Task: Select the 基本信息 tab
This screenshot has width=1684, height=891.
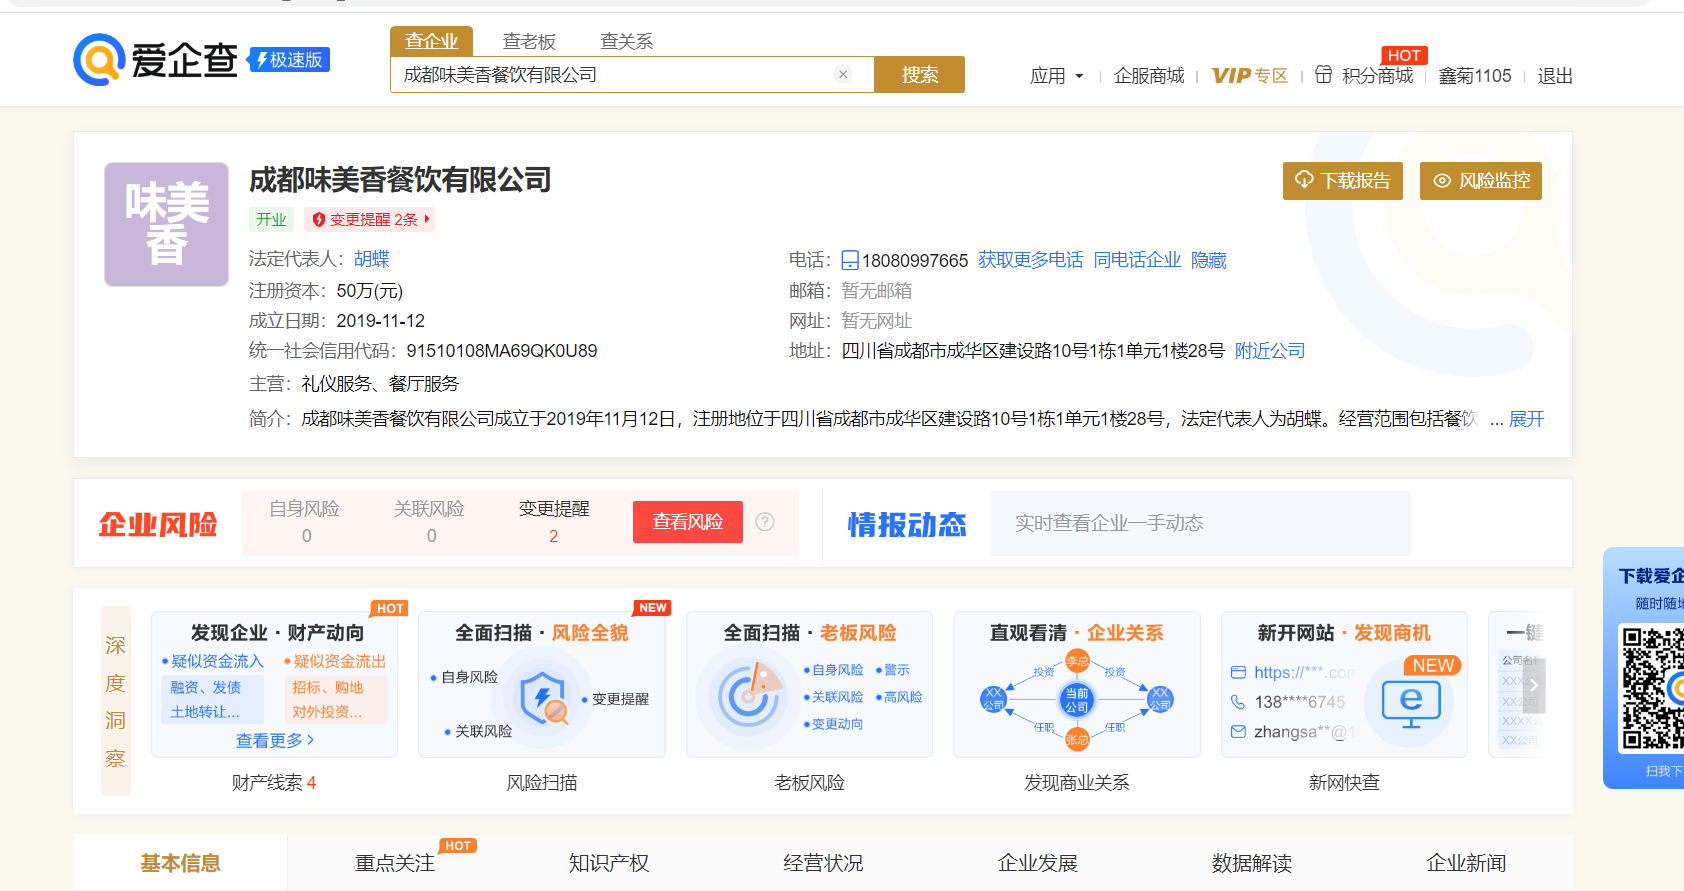Action: point(180,862)
